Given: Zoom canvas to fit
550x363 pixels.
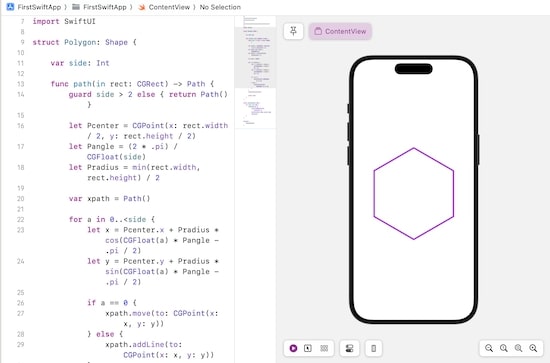Looking at the screenshot, I should click(518, 348).
